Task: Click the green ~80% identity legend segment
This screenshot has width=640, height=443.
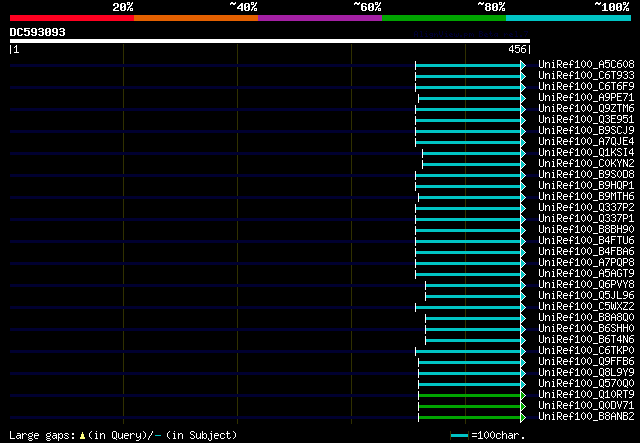Action: pyautogui.click(x=444, y=18)
